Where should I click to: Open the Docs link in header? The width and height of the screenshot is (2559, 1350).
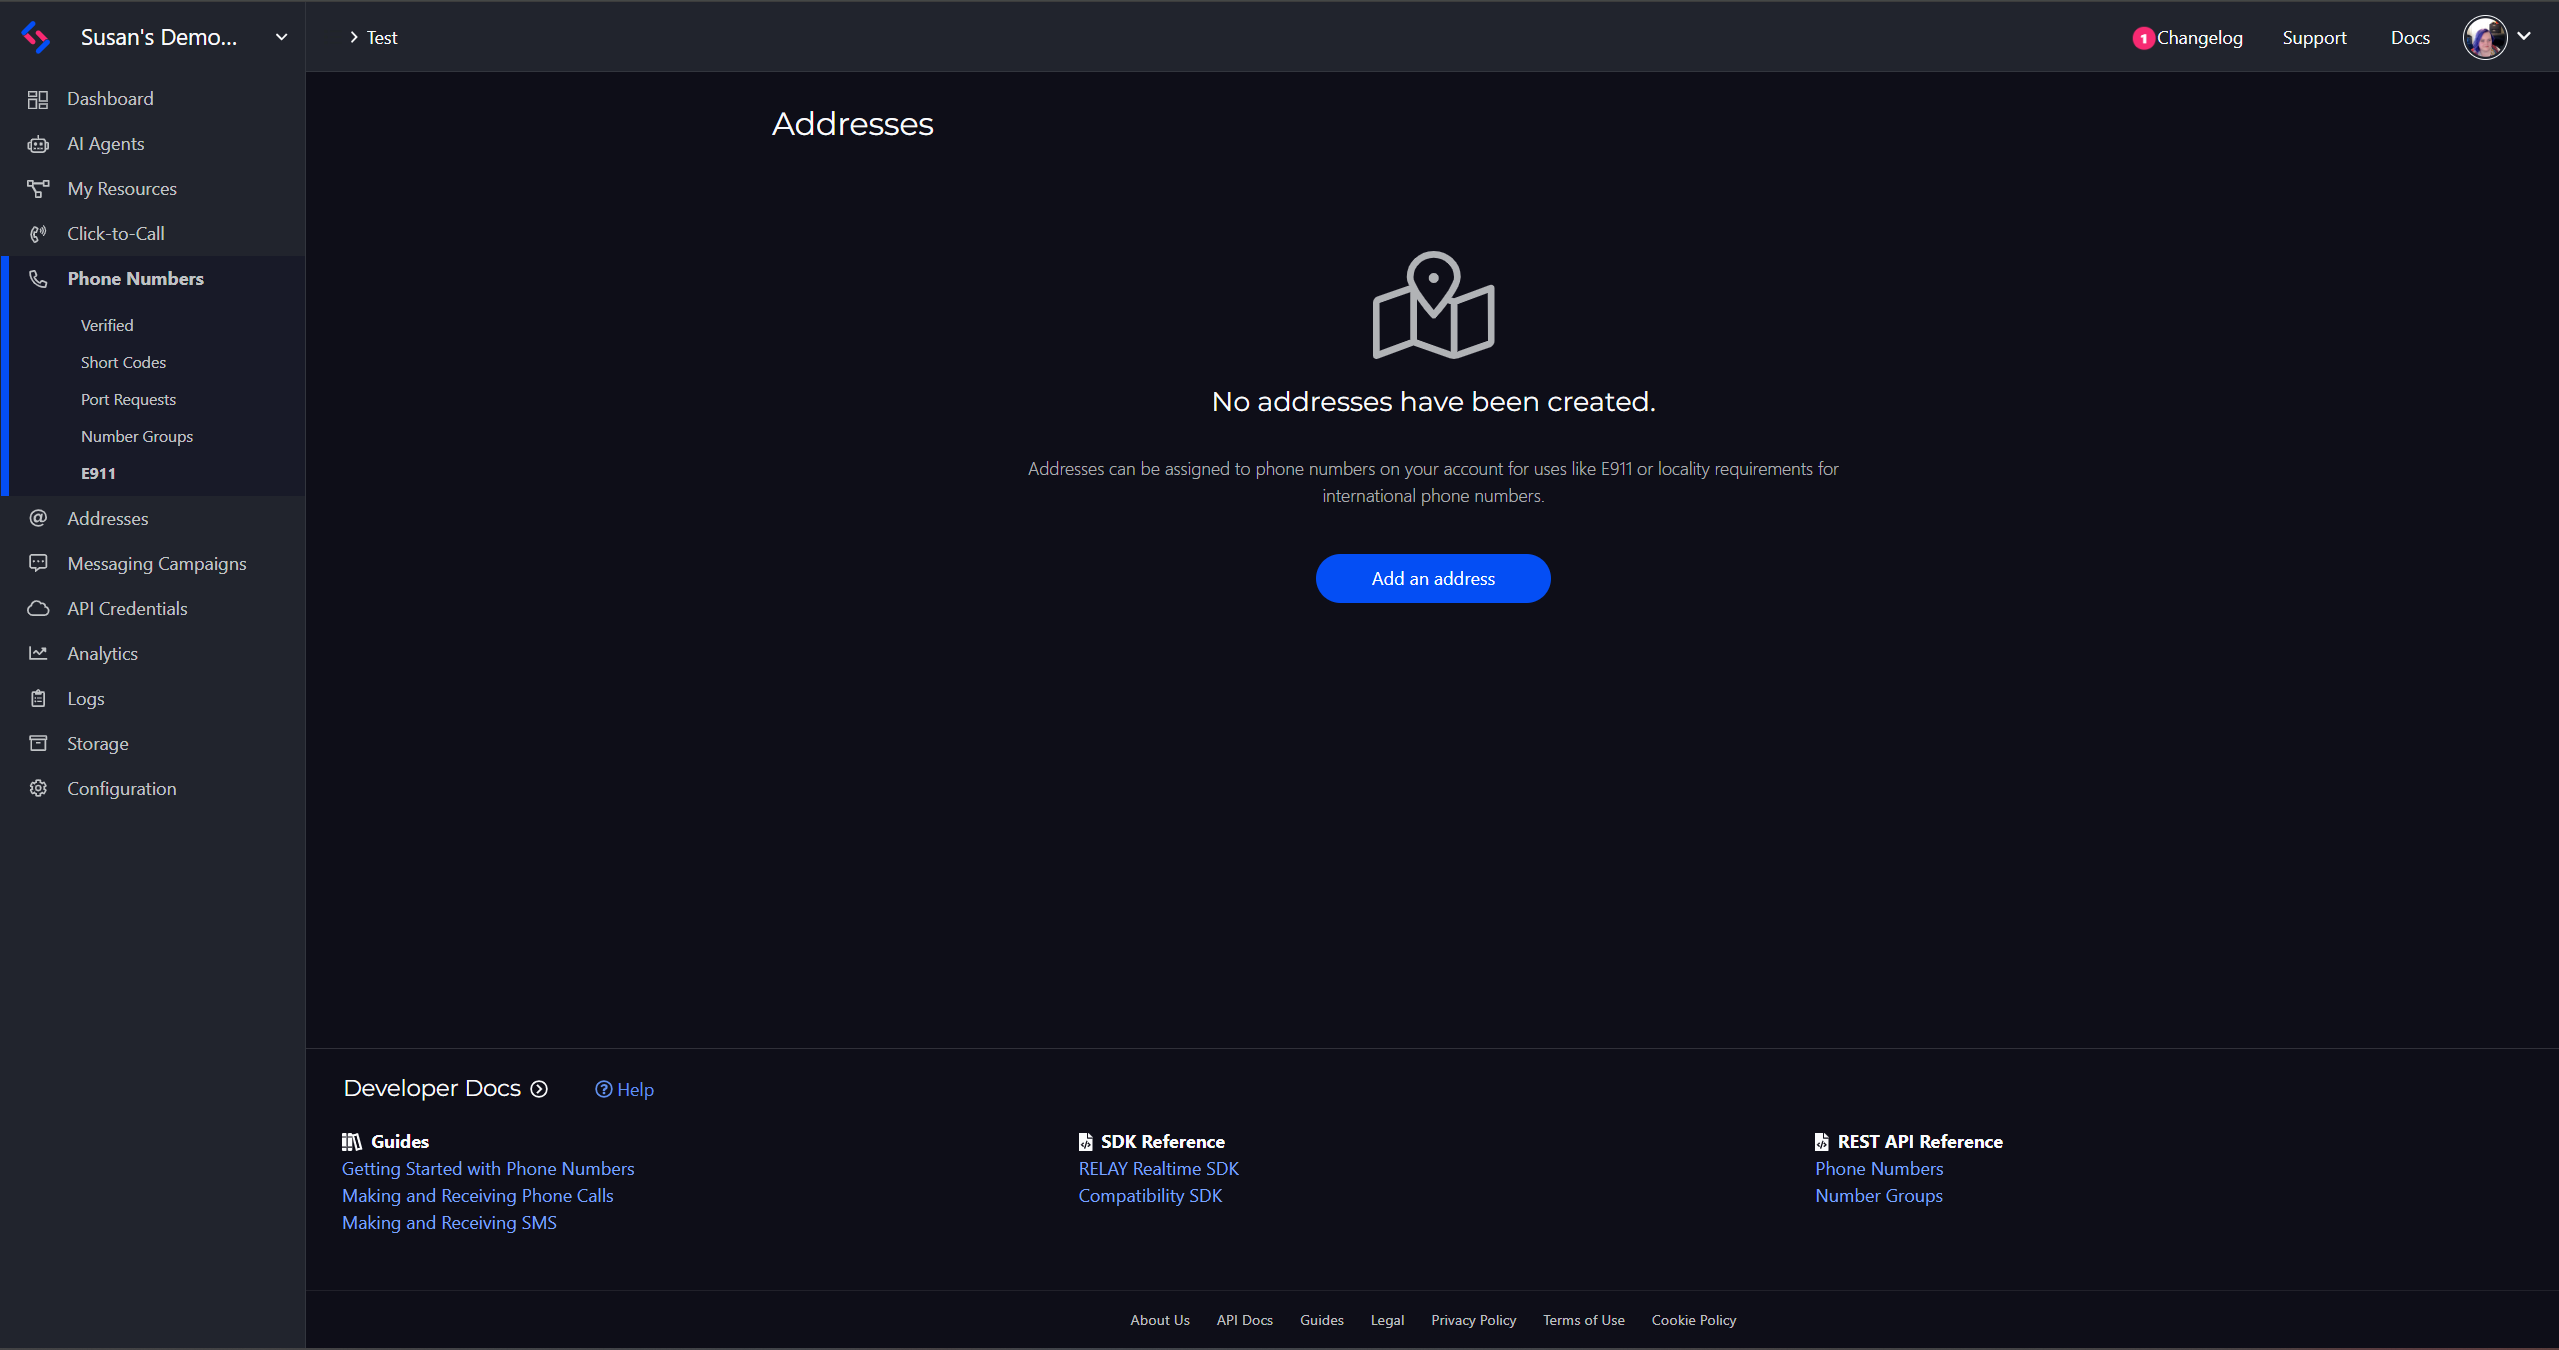[2410, 37]
